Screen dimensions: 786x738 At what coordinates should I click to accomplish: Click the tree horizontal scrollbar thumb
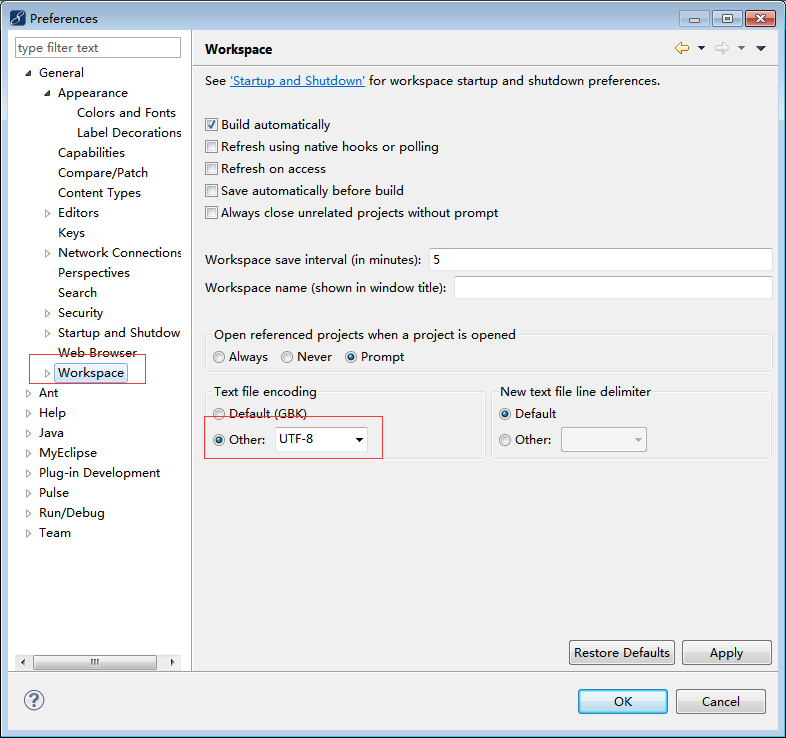pos(95,662)
